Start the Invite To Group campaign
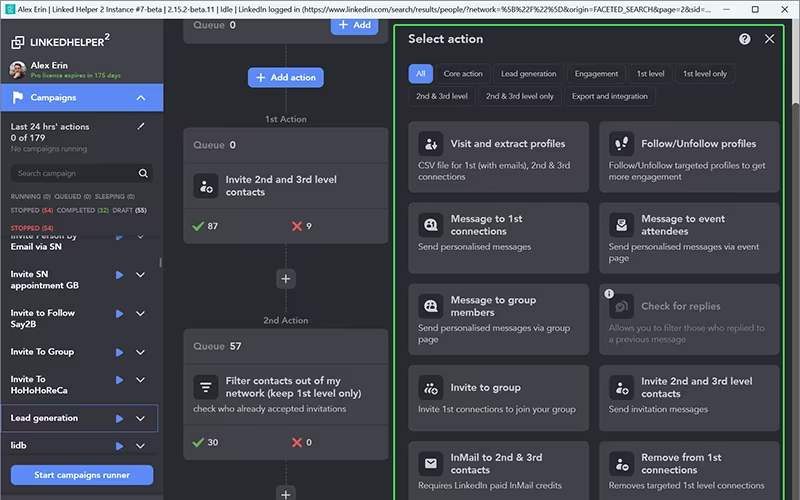The image size is (800, 500). point(119,352)
